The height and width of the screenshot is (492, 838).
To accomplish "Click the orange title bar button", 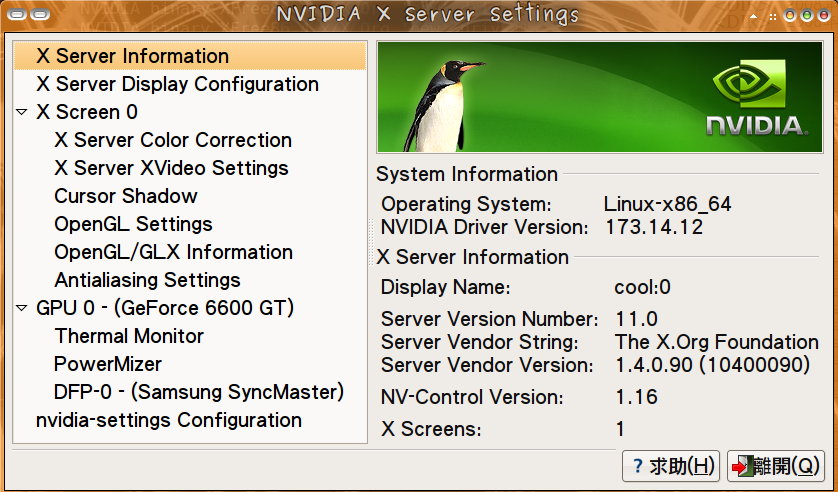I will (790, 15).
